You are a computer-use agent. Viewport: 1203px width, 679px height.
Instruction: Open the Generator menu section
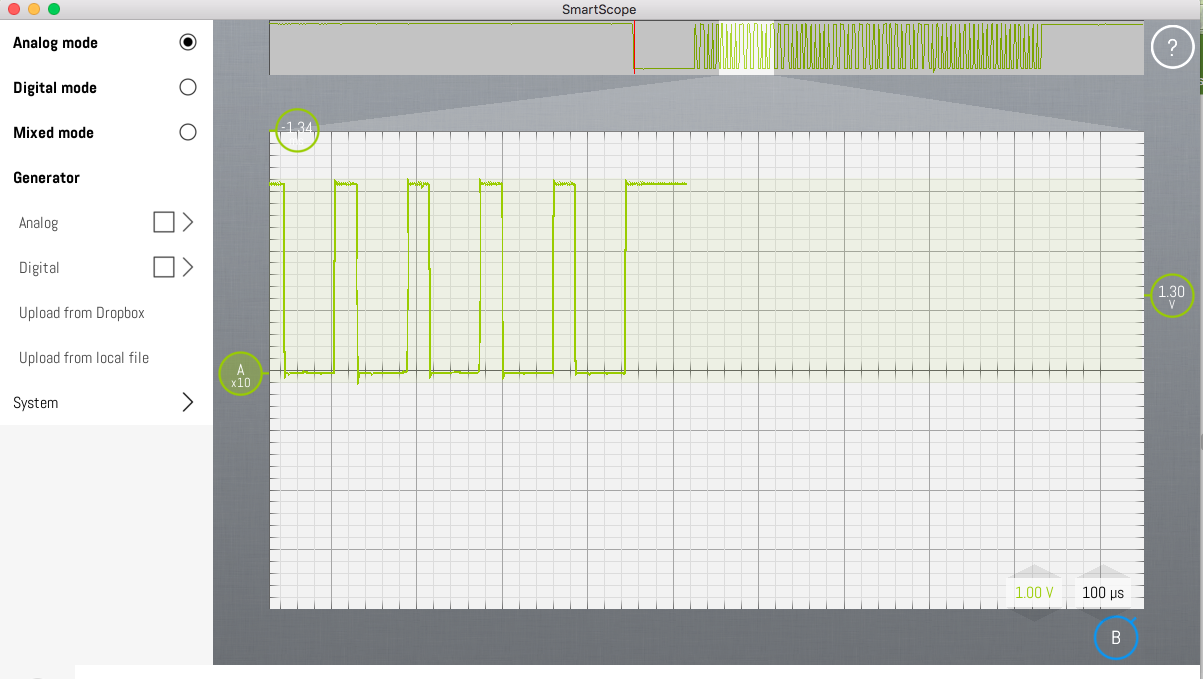tap(46, 178)
